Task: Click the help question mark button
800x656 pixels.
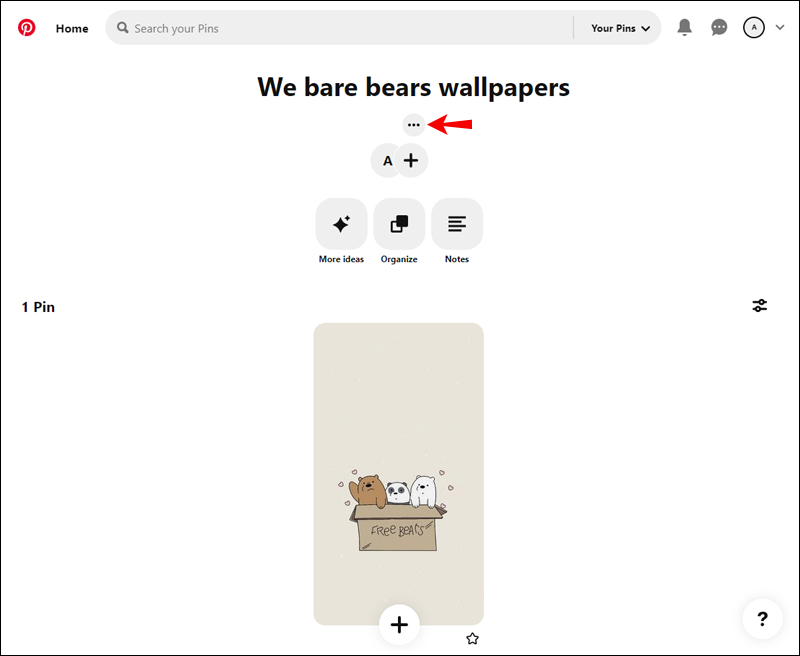Action: [762, 619]
